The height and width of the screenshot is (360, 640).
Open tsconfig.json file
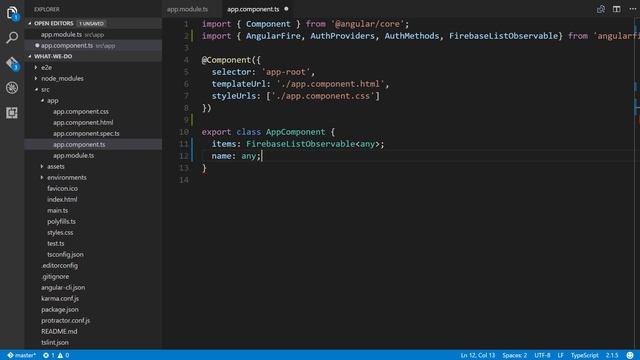coord(65,255)
